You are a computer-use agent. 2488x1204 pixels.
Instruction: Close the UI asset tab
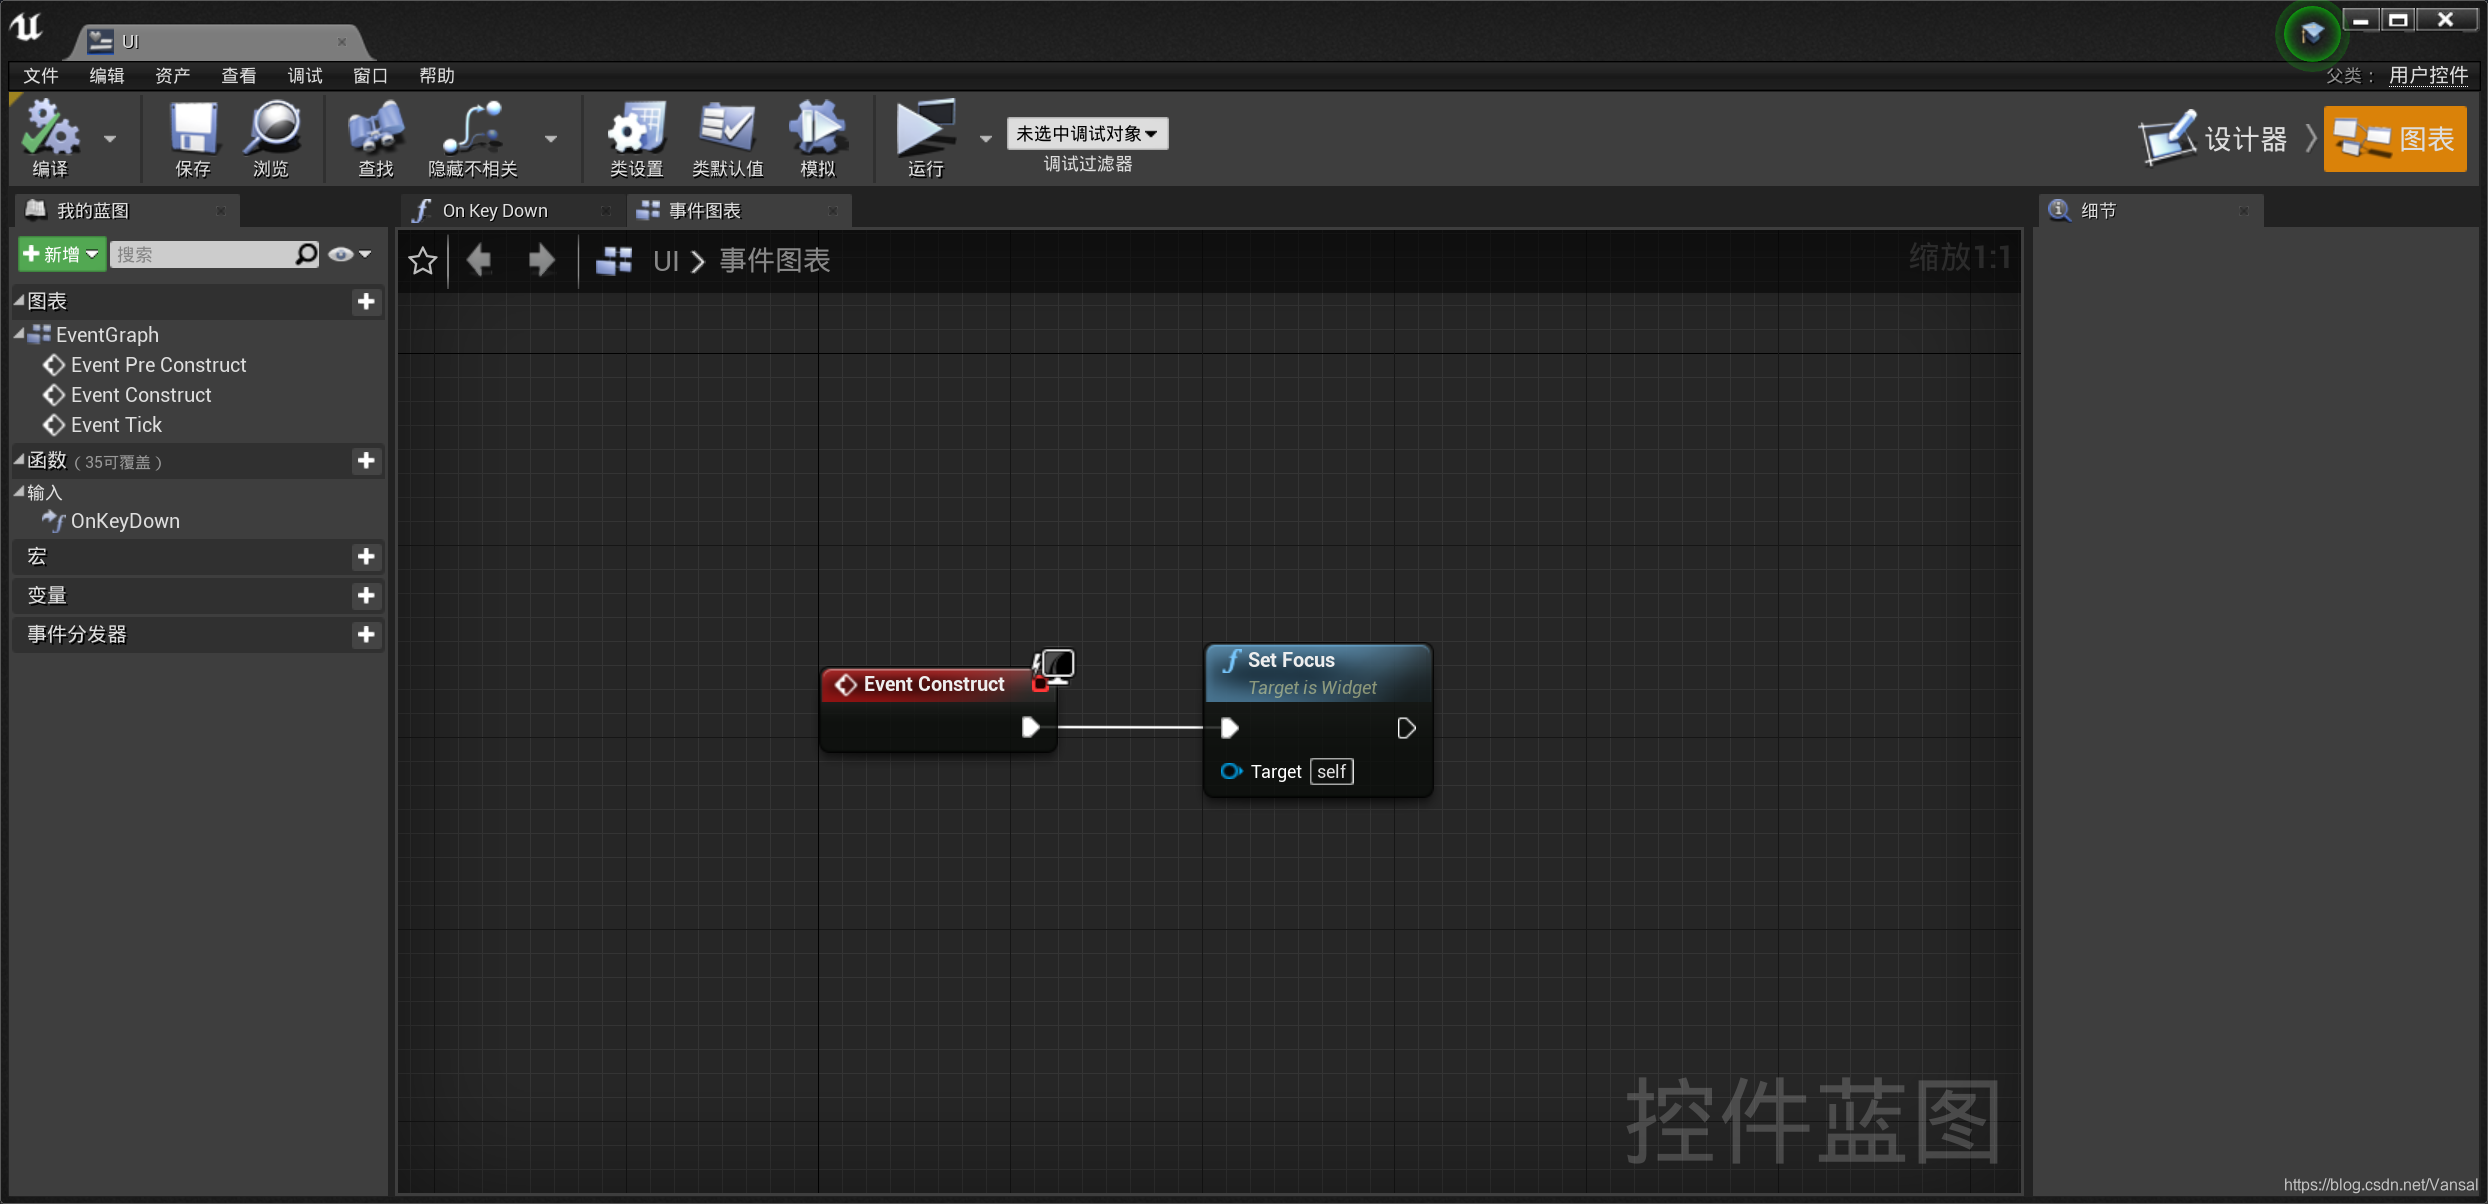342,42
